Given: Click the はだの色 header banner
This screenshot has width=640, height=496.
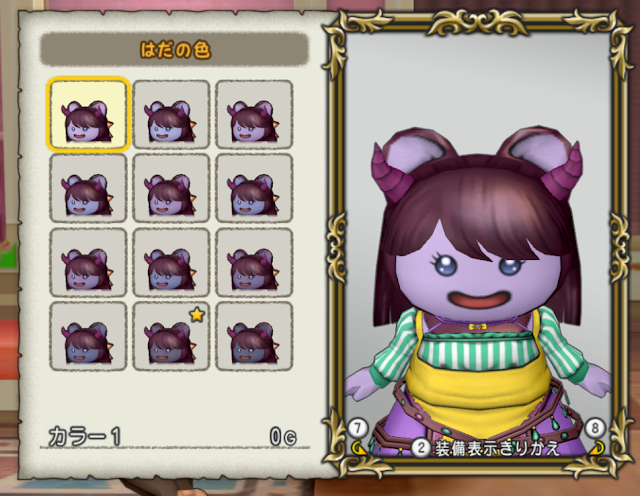Looking at the screenshot, I should [174, 50].
